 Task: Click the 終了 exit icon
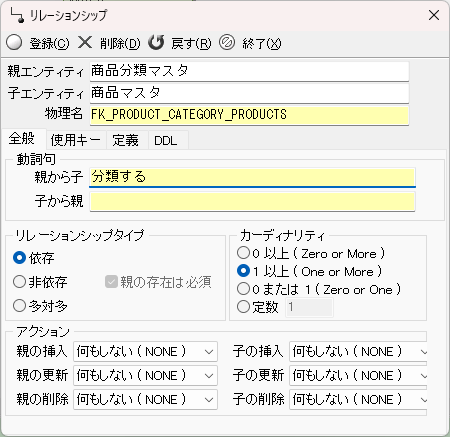pos(227,42)
